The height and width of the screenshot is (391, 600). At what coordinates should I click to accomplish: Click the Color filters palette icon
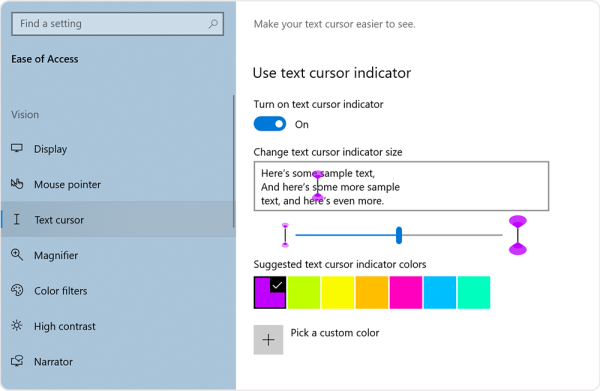pyautogui.click(x=17, y=290)
